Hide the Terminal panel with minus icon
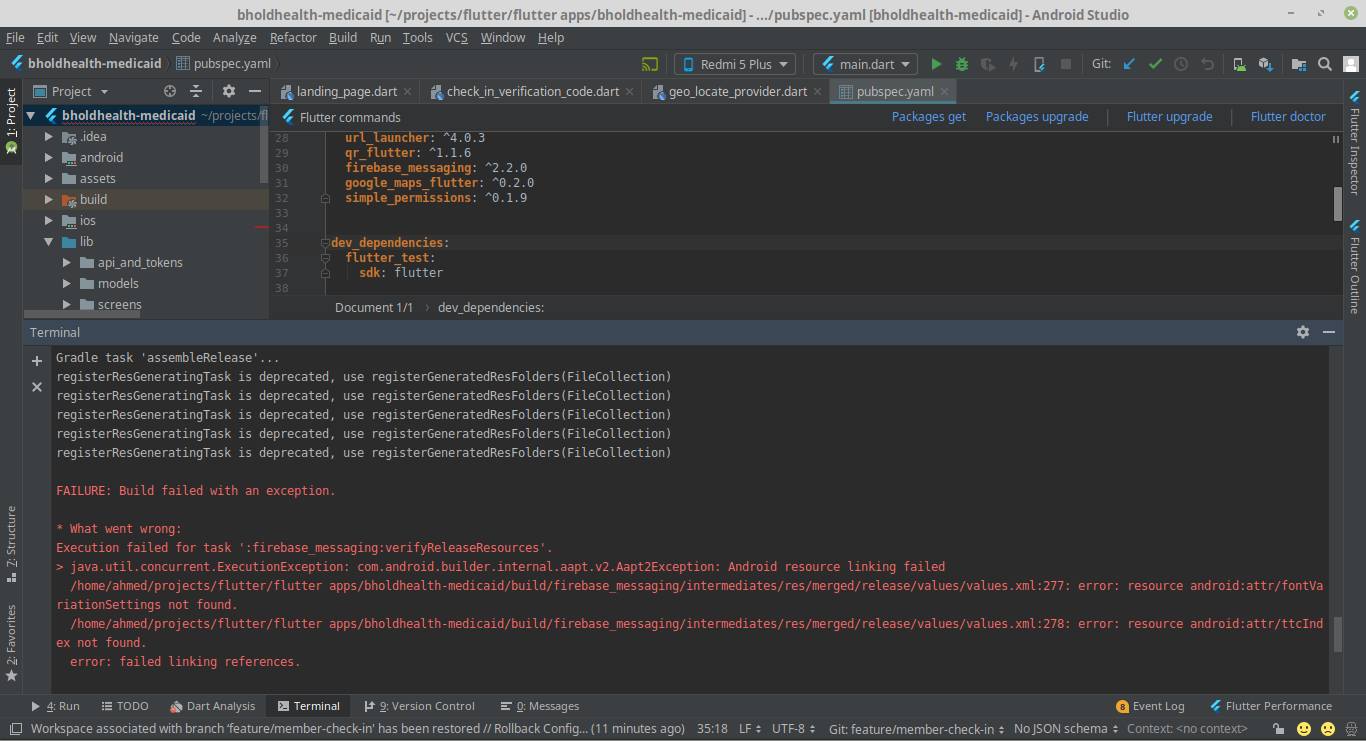Viewport: 1366px width, 741px height. coord(1329,332)
